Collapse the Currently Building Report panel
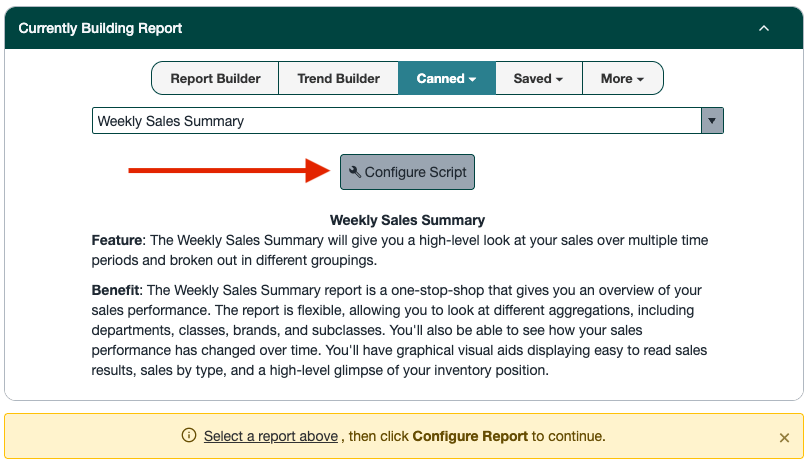Viewport: 808px width, 467px height. pos(764,28)
